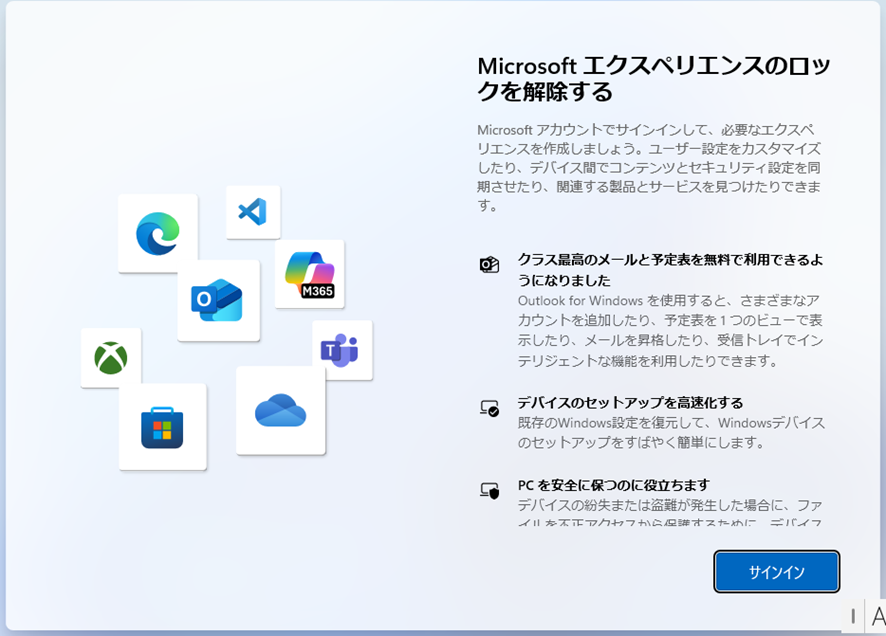The image size is (886, 636).
Task: Click text デバイスの紛失または盗難が発生した場合に
Action: pyautogui.click(x=670, y=511)
